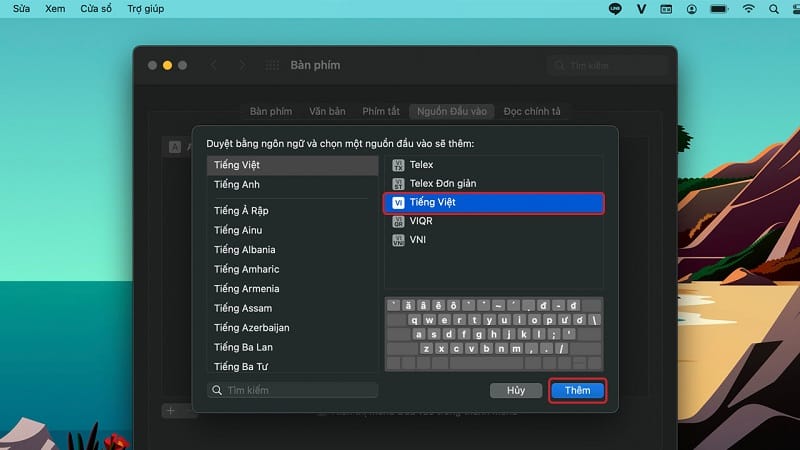Open the user account menu bar icon
This screenshot has height=450, width=800.
point(693,8)
